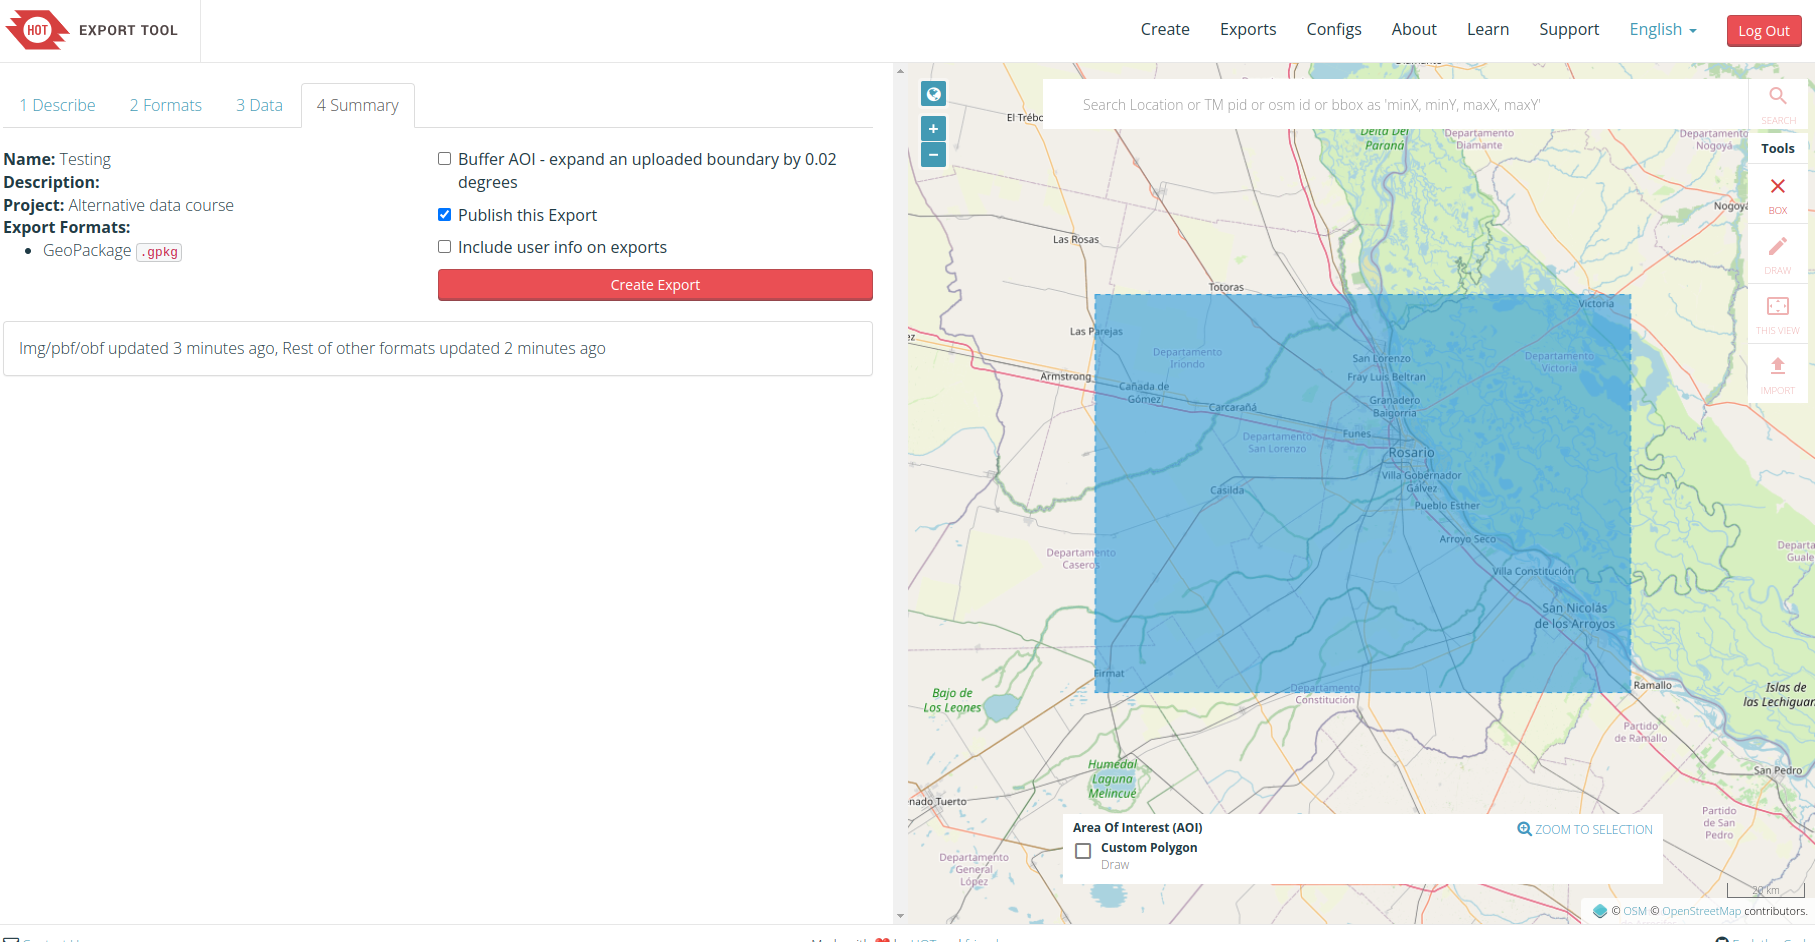Select the Draw pencil tool
This screenshot has height=942, width=1815.
coord(1777,248)
